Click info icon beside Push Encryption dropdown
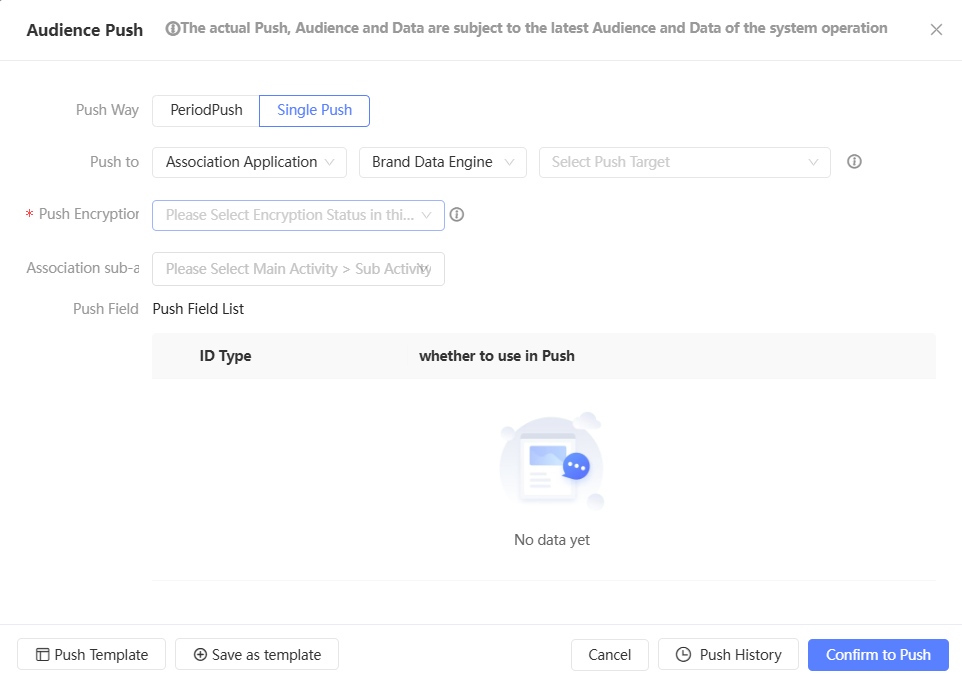Screen dimensions: 962x676 coord(457,215)
